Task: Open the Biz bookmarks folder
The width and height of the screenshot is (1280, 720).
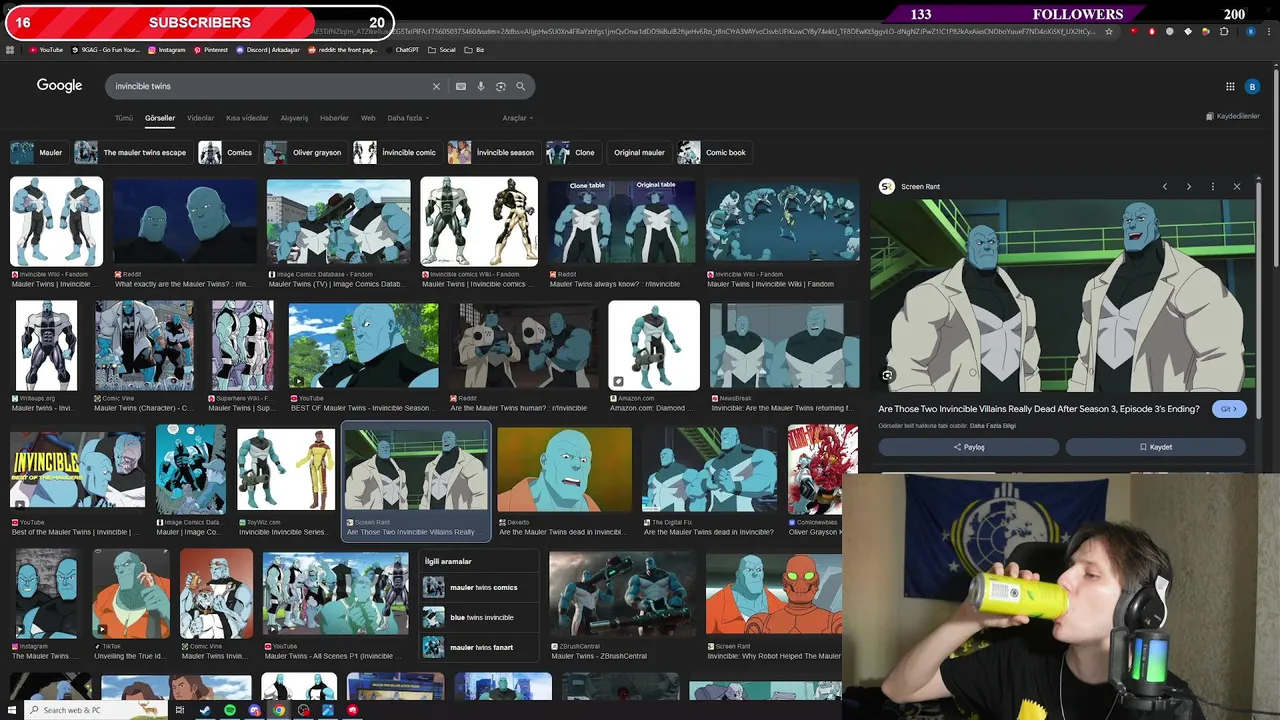Action: click(475, 50)
